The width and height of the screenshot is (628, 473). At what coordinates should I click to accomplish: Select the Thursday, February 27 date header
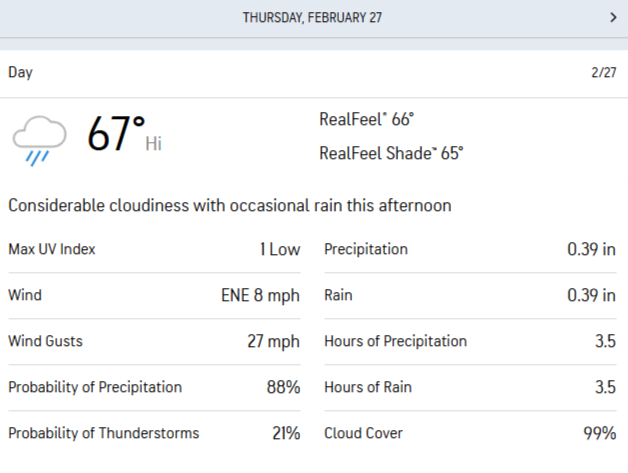[312, 17]
